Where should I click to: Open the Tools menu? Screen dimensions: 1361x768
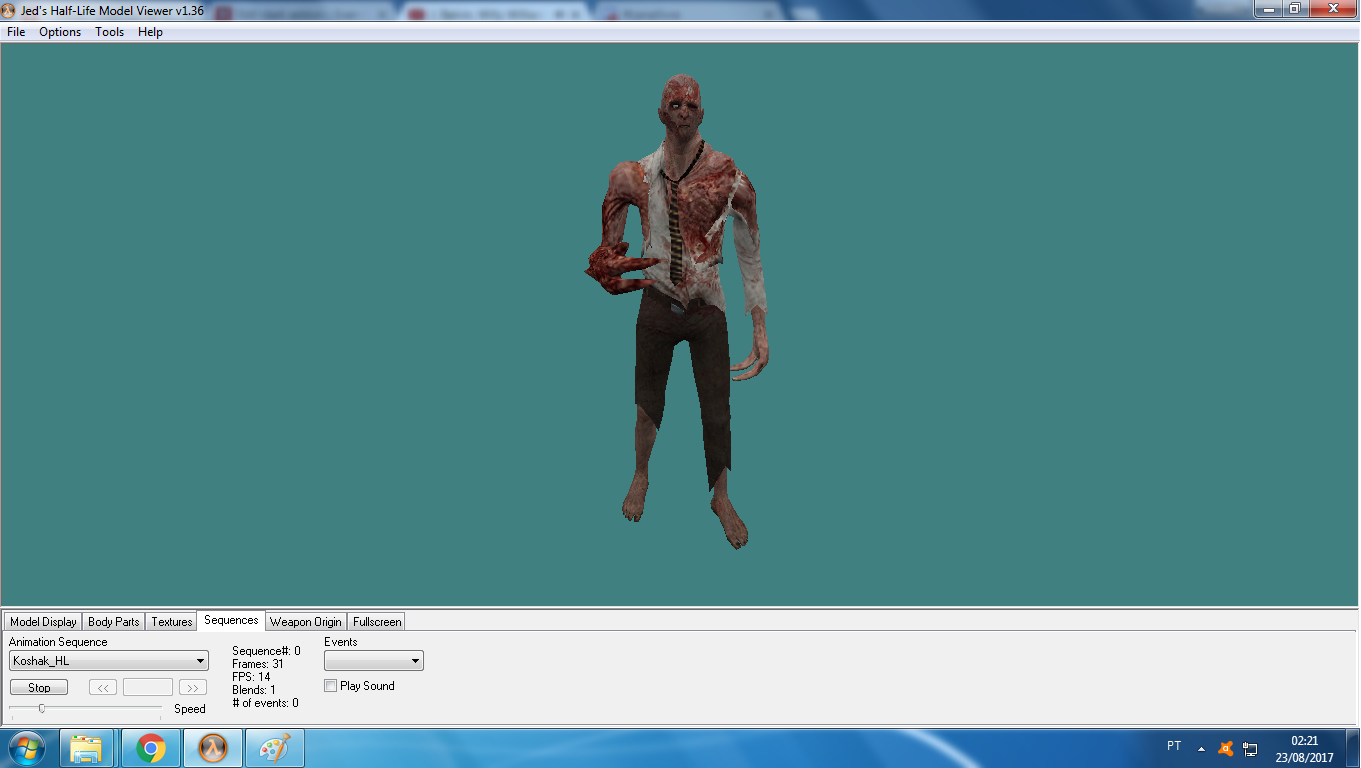coord(110,32)
